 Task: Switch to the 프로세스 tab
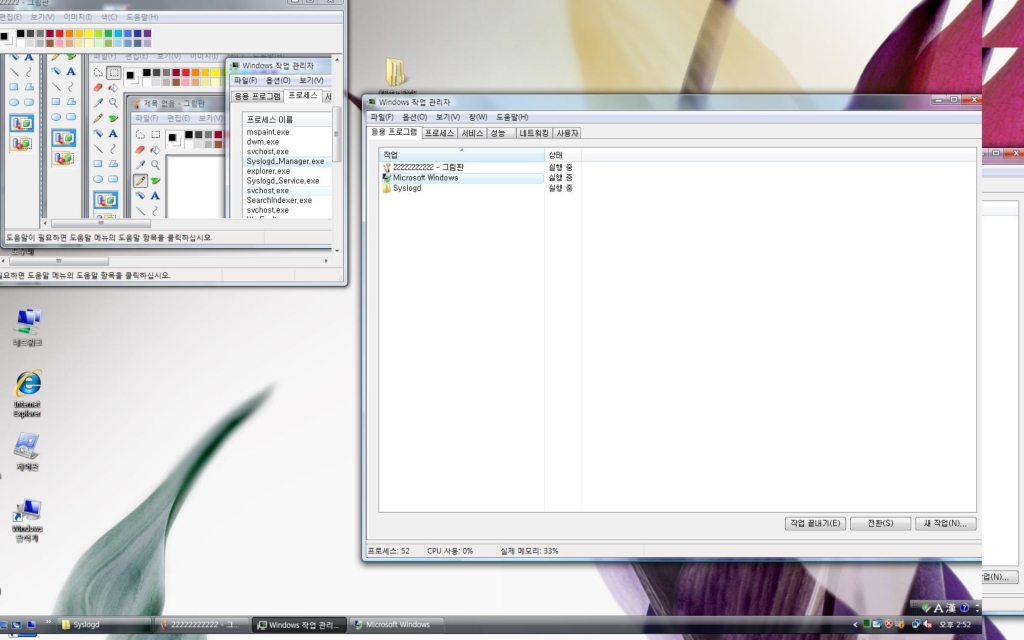439,133
